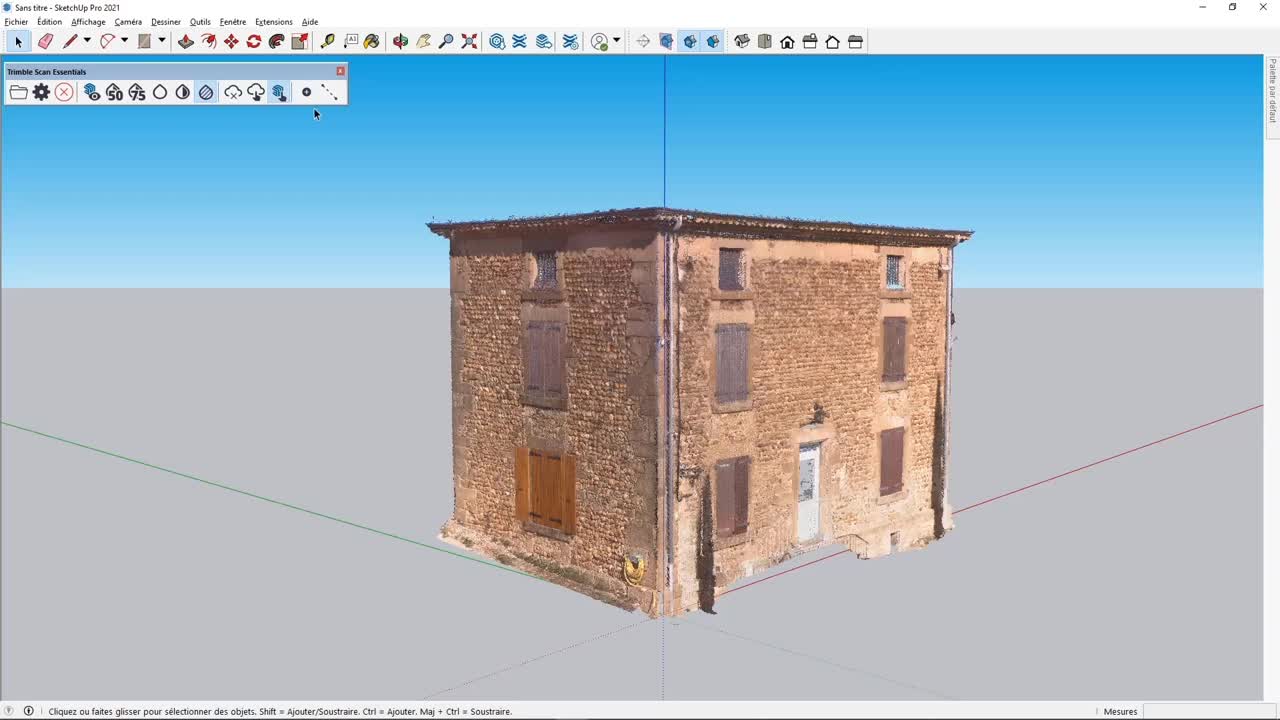Set point cloud density to 50
1280x720 pixels.
[114, 92]
